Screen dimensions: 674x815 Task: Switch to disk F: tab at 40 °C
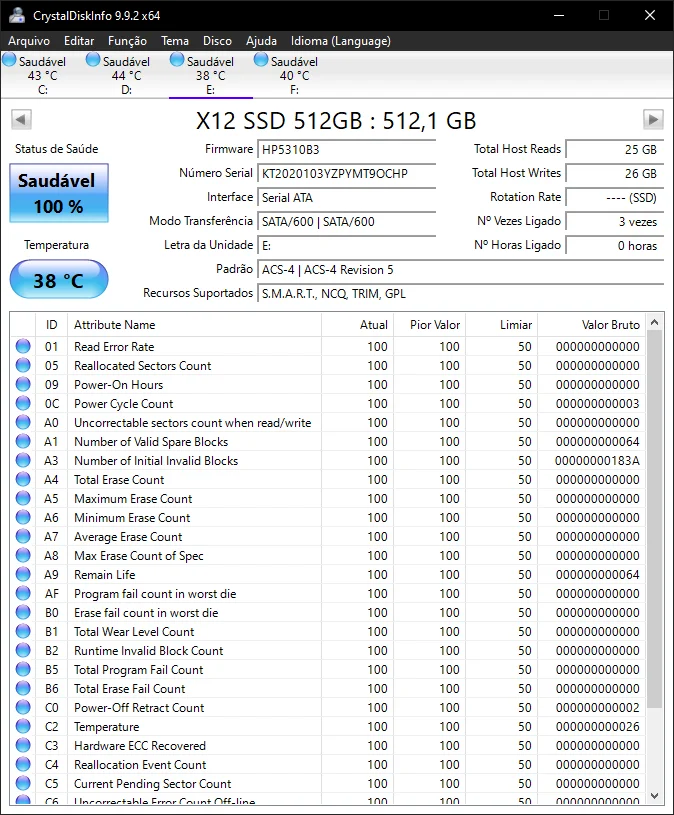(295, 75)
